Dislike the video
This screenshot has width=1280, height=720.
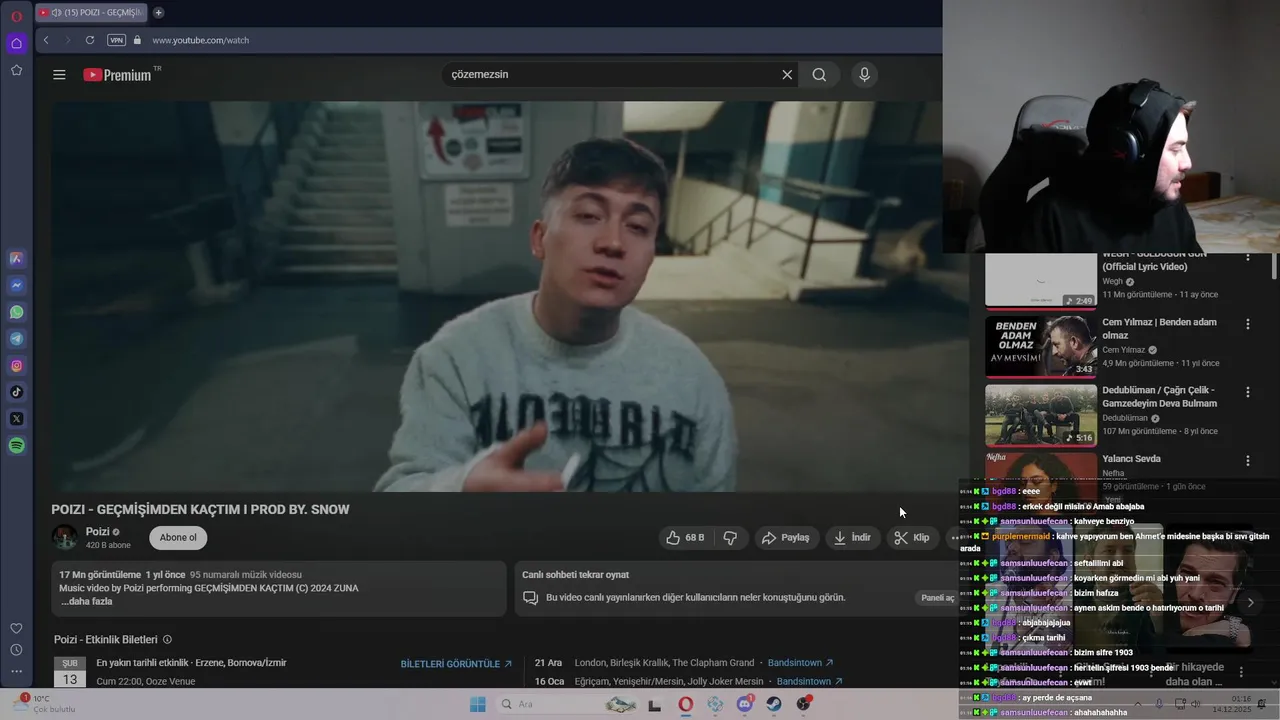coord(730,538)
